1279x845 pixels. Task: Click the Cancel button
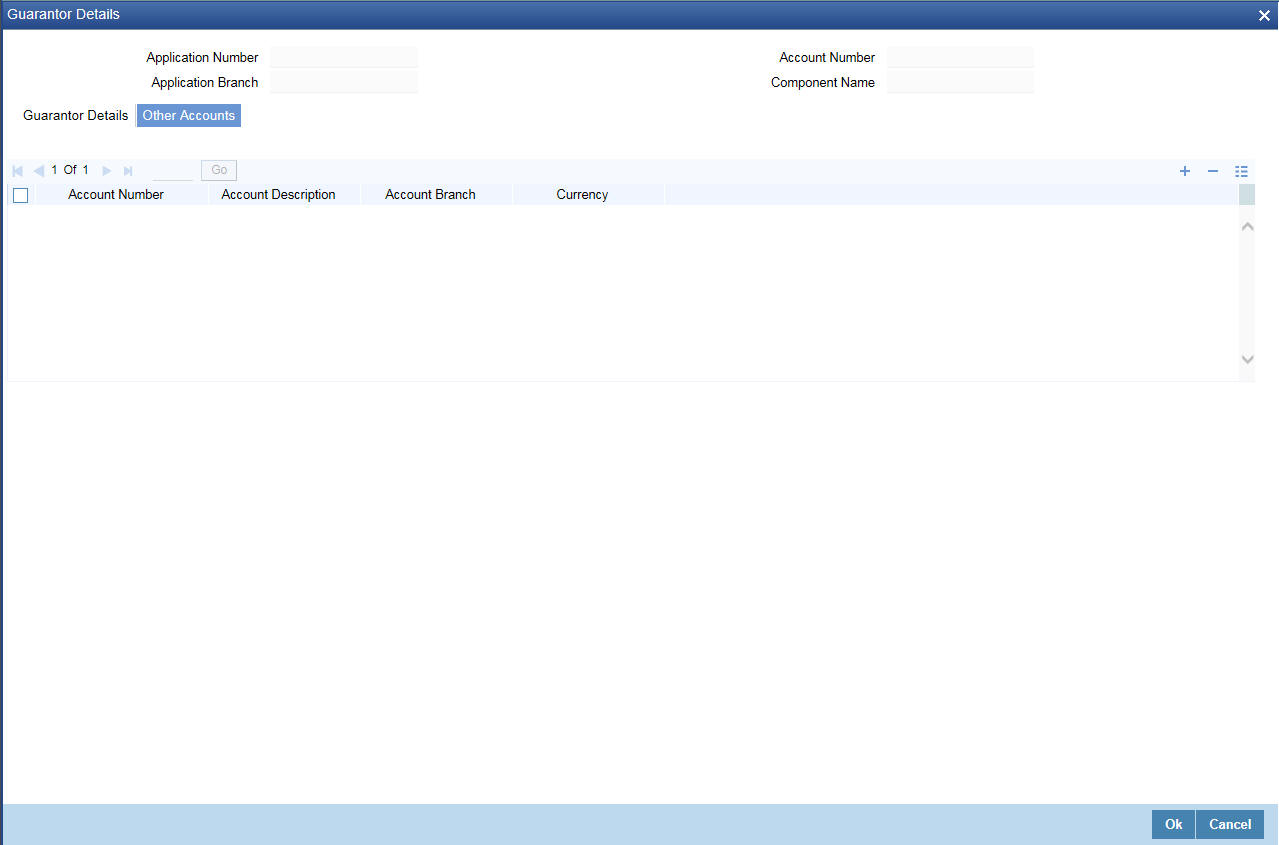pyautogui.click(x=1230, y=824)
